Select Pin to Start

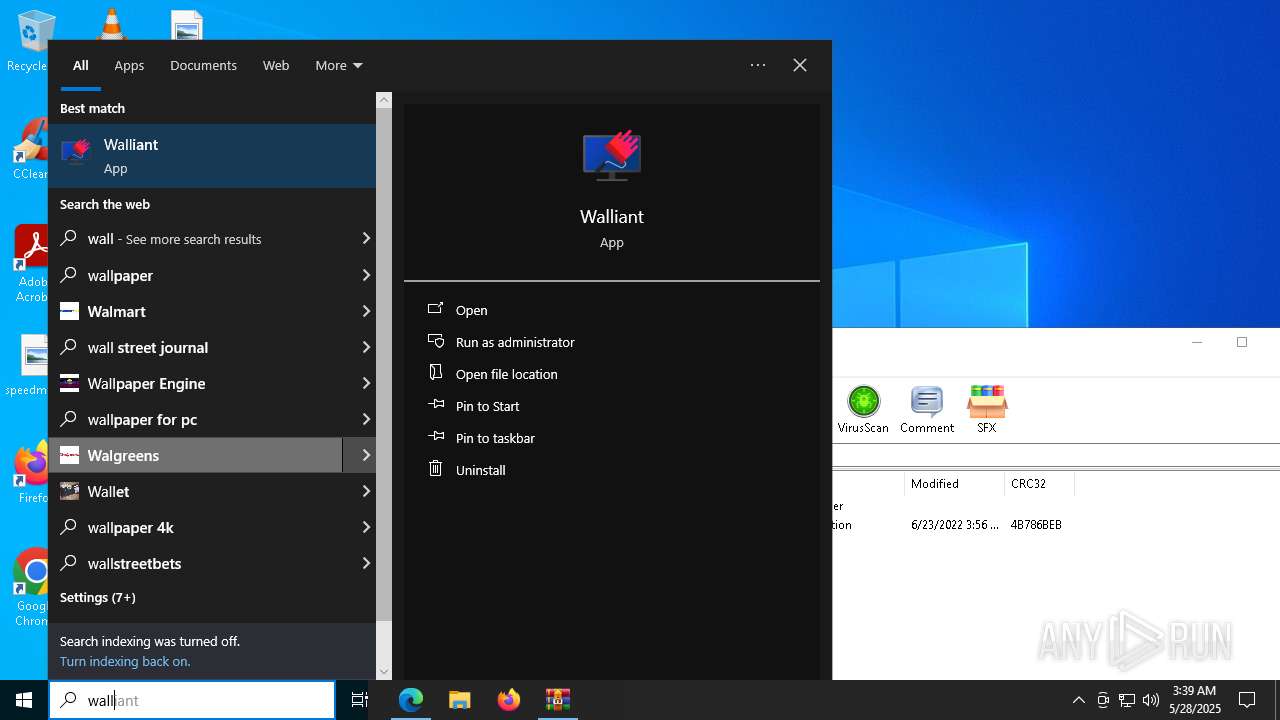click(488, 406)
